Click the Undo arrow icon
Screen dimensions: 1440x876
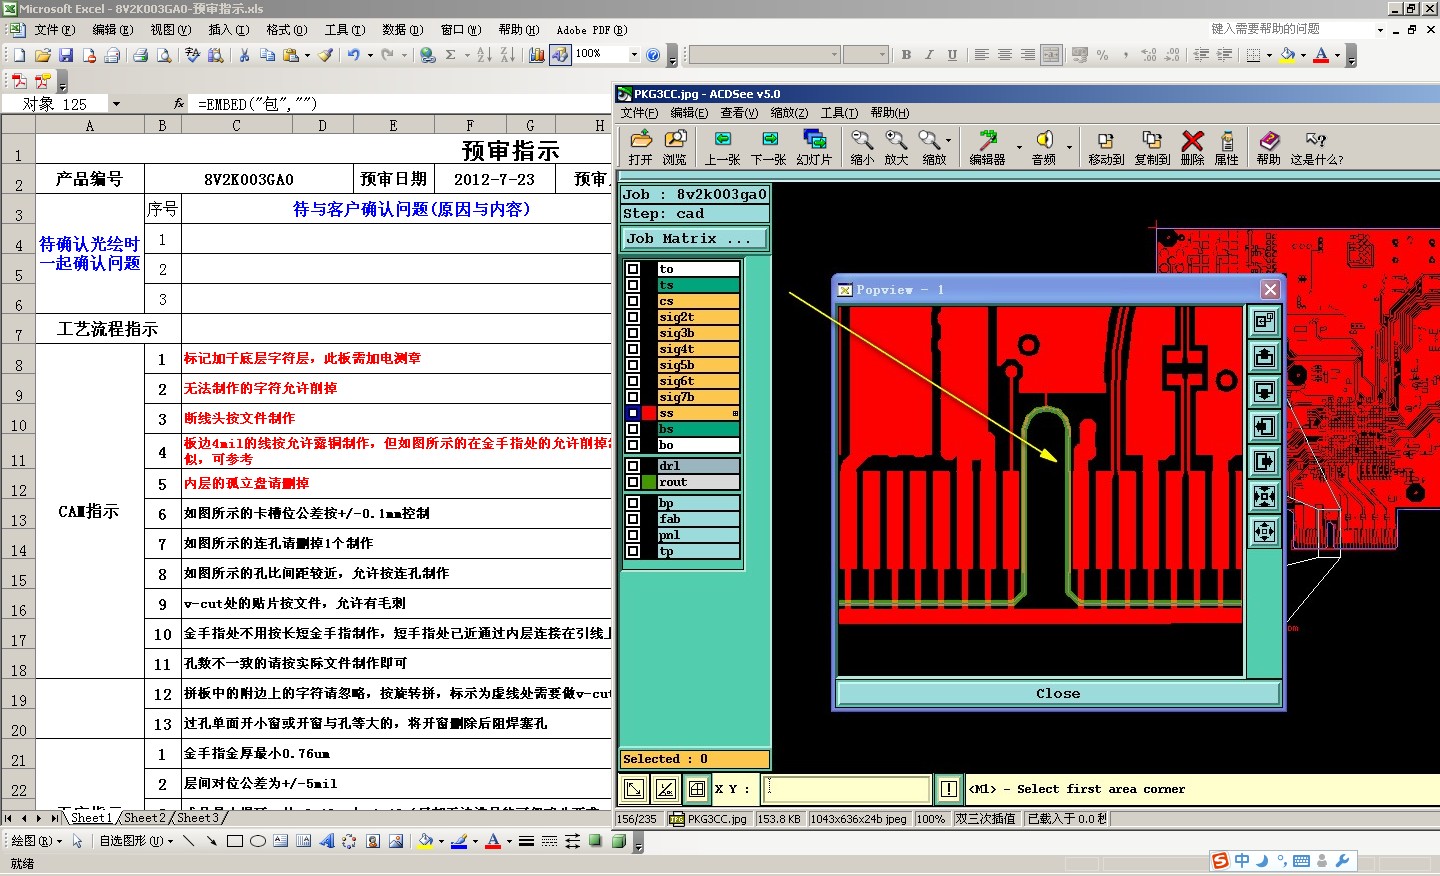pos(353,55)
